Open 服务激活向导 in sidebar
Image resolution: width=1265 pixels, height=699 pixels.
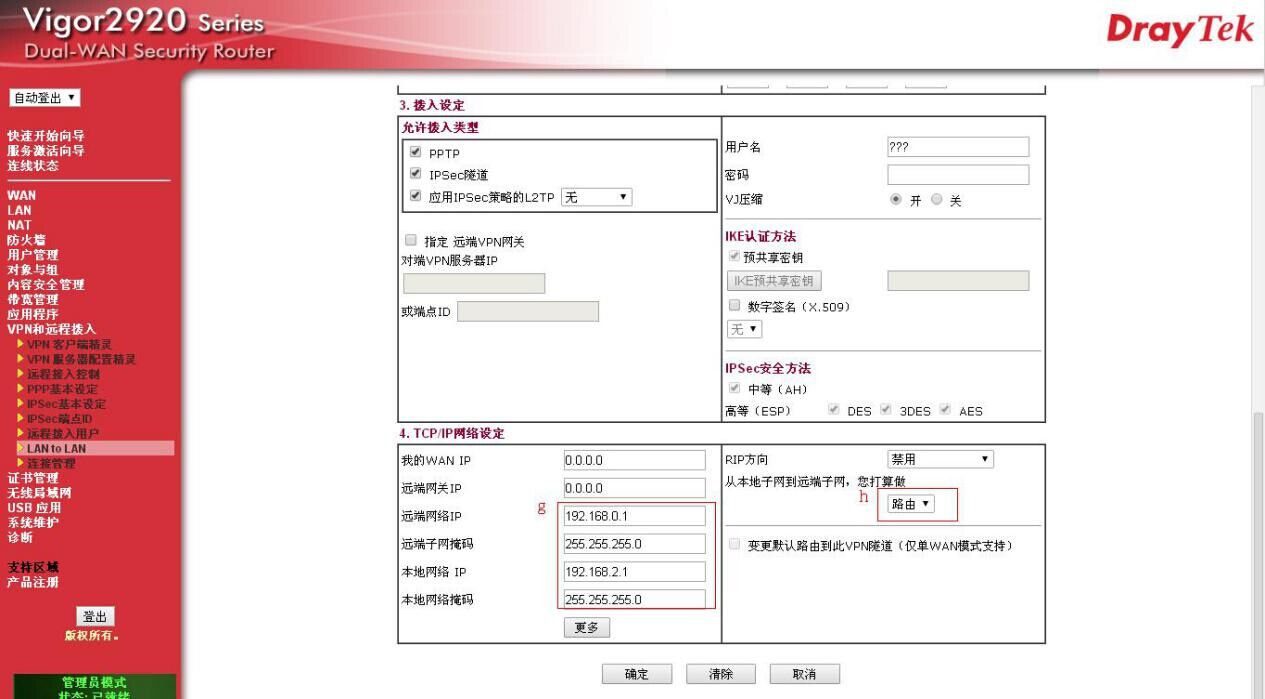coord(46,151)
